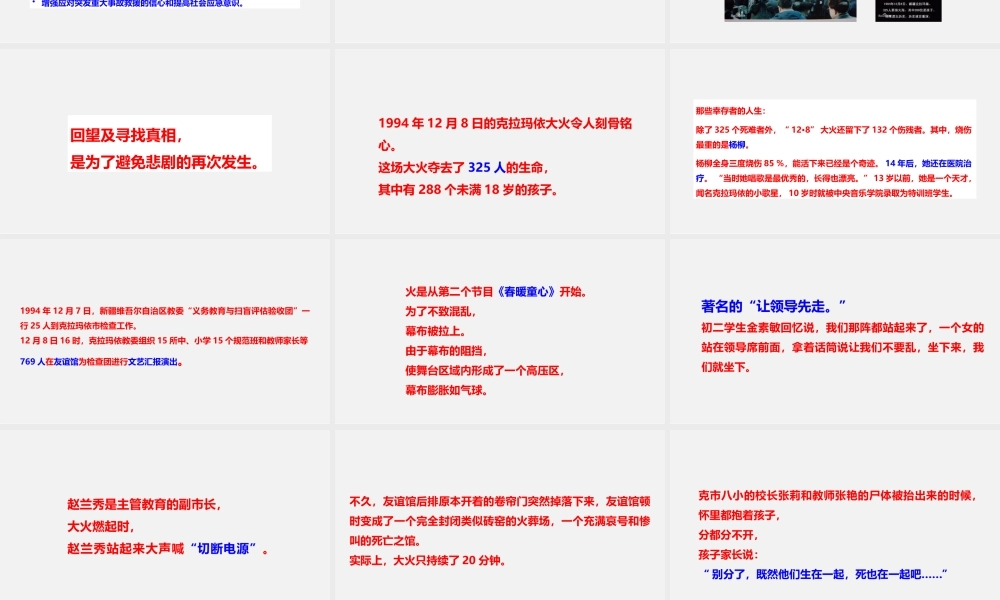Click the blue line starting 769 人在友谊馆

click(x=102, y=362)
